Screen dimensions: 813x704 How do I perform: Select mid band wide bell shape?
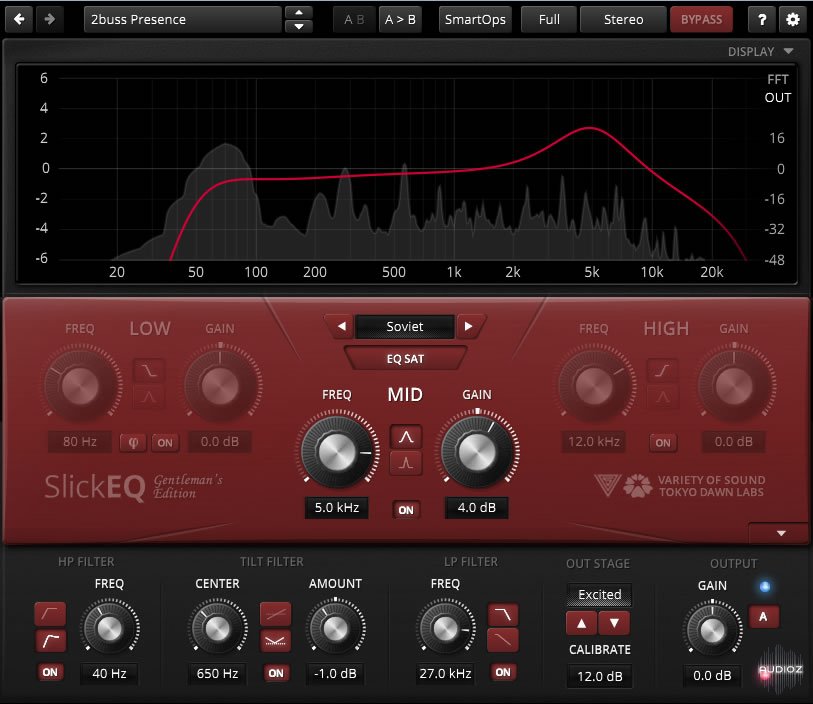click(x=406, y=437)
